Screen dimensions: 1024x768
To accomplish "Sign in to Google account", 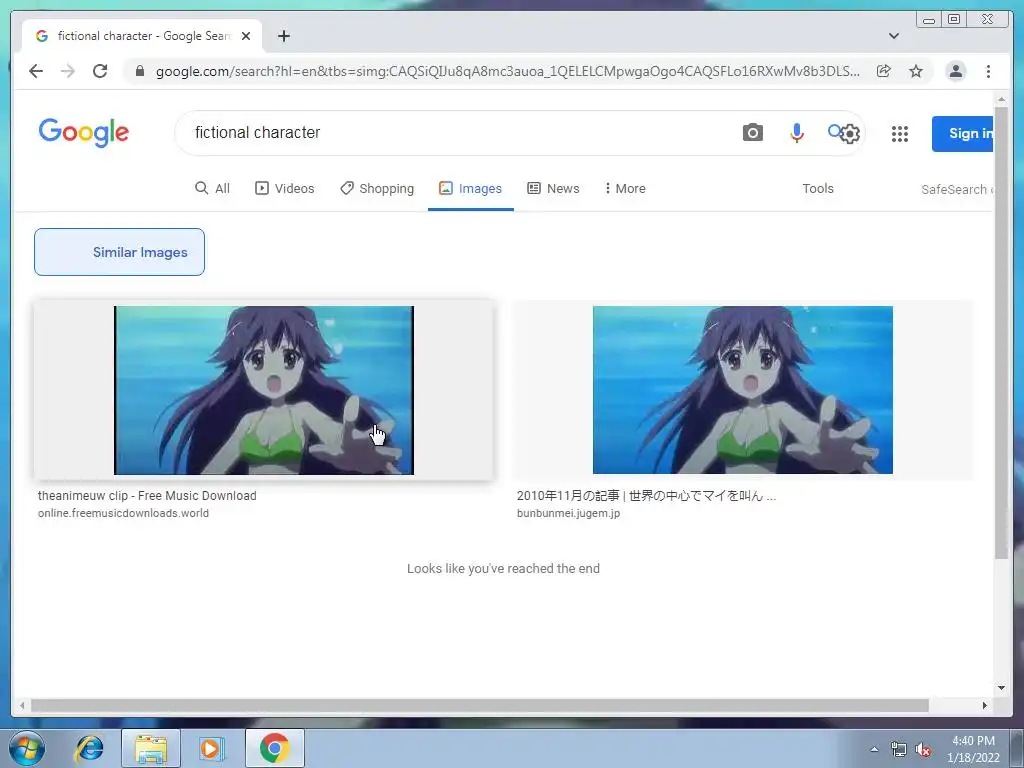I will click(963, 133).
